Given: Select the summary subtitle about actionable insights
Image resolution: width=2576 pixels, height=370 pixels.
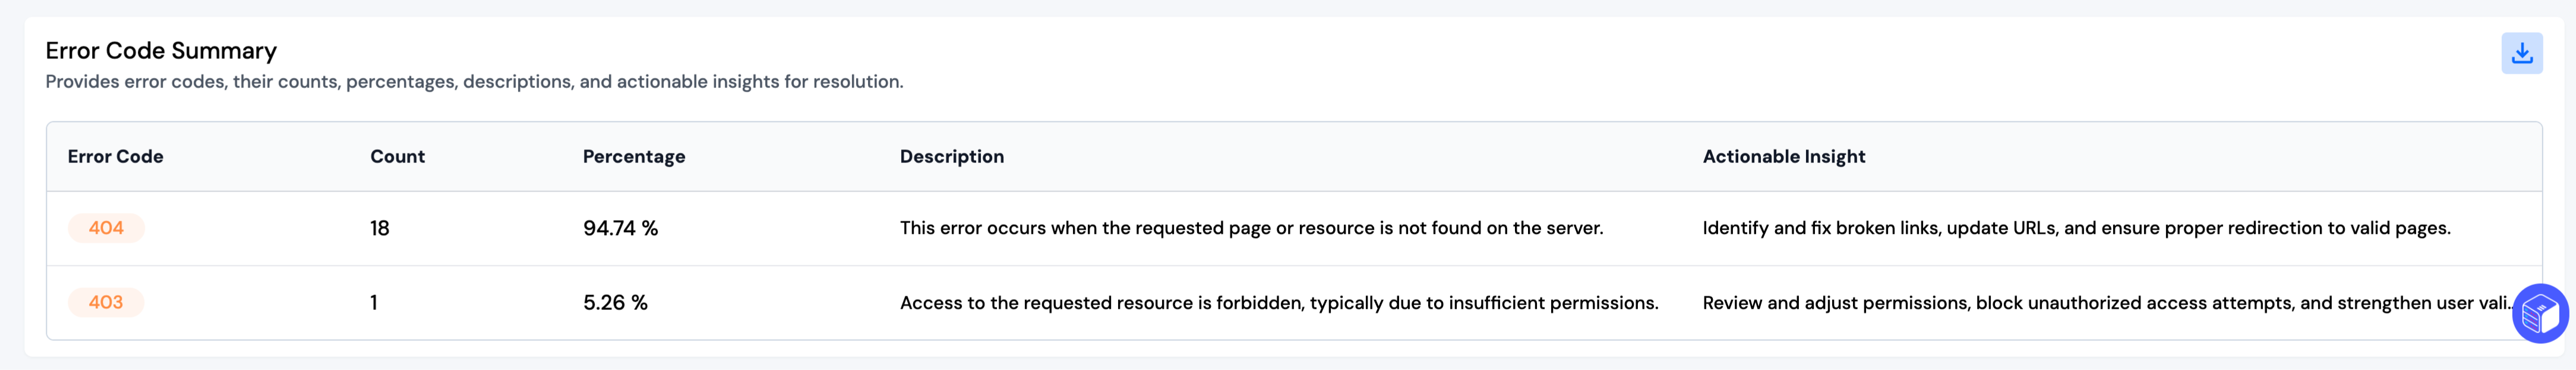Looking at the screenshot, I should 474,82.
